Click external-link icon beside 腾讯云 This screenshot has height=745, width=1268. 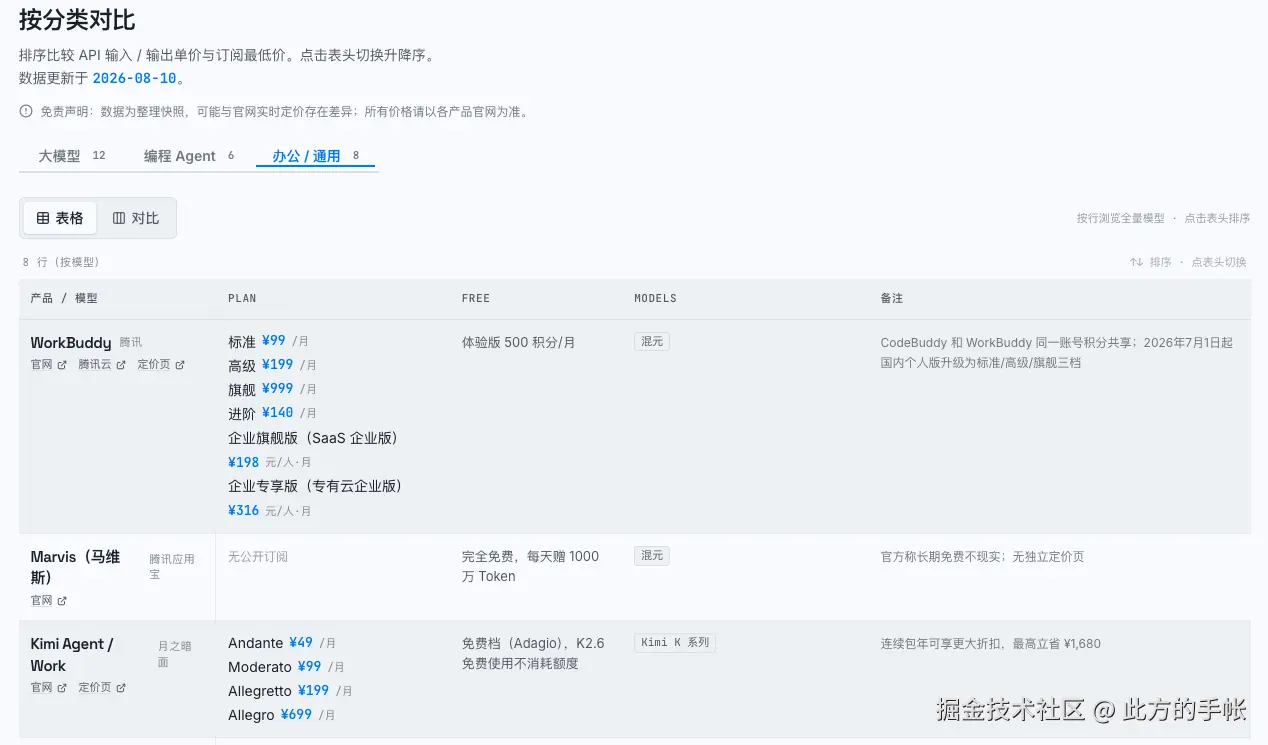[121, 365]
